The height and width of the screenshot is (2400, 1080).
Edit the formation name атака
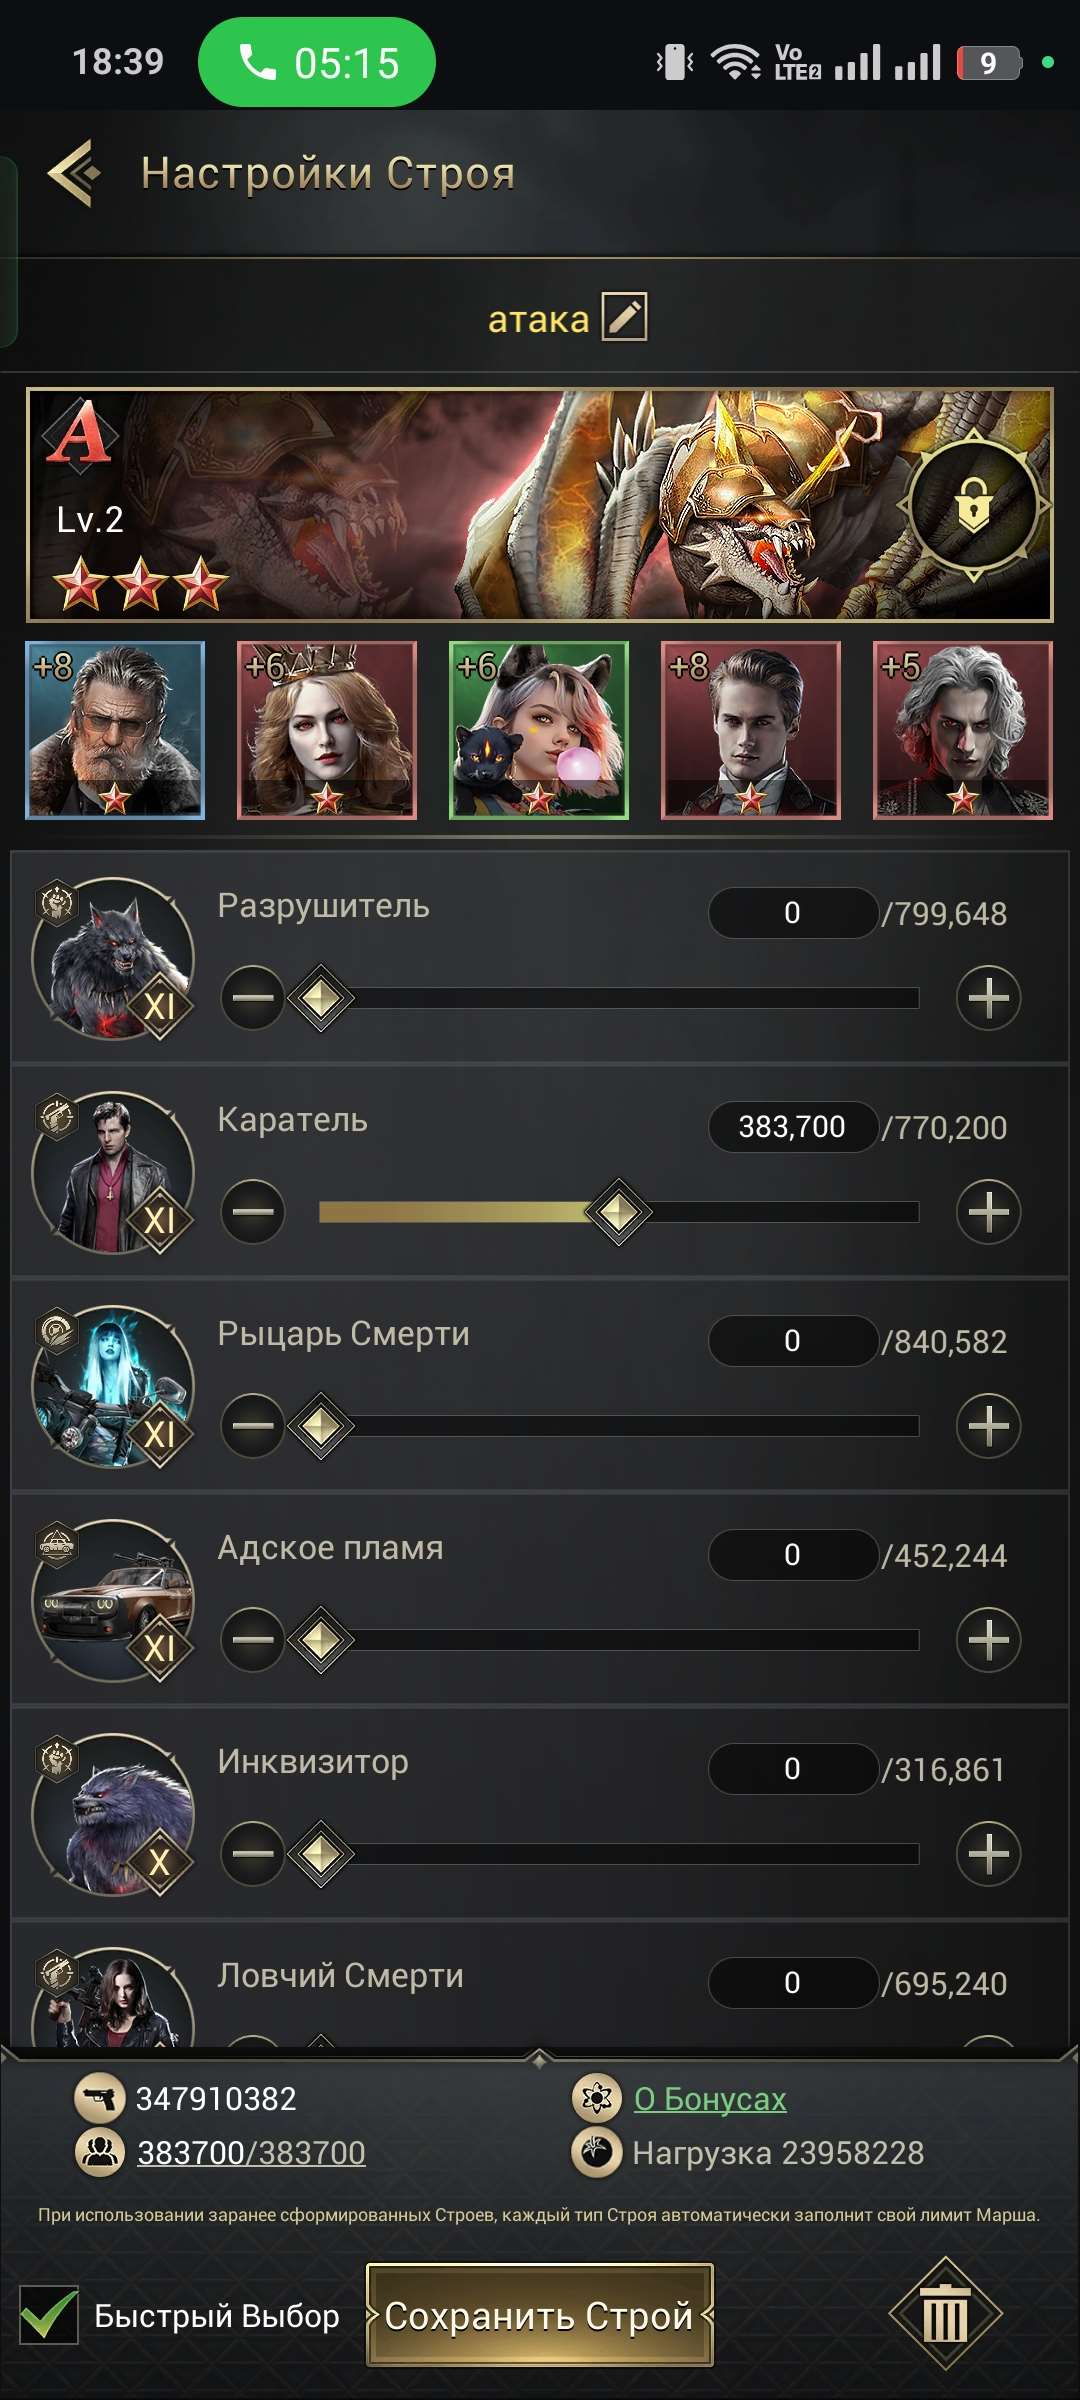[625, 318]
